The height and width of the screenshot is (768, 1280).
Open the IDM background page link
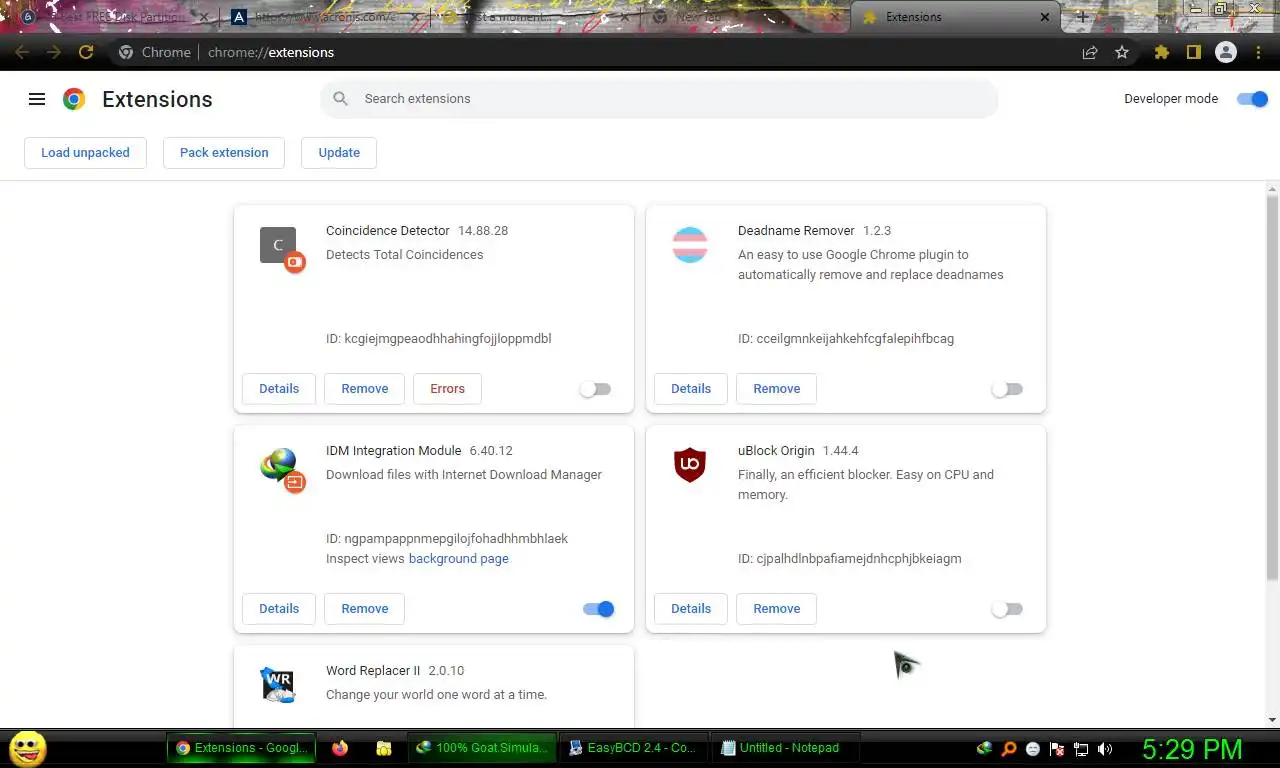coord(458,559)
